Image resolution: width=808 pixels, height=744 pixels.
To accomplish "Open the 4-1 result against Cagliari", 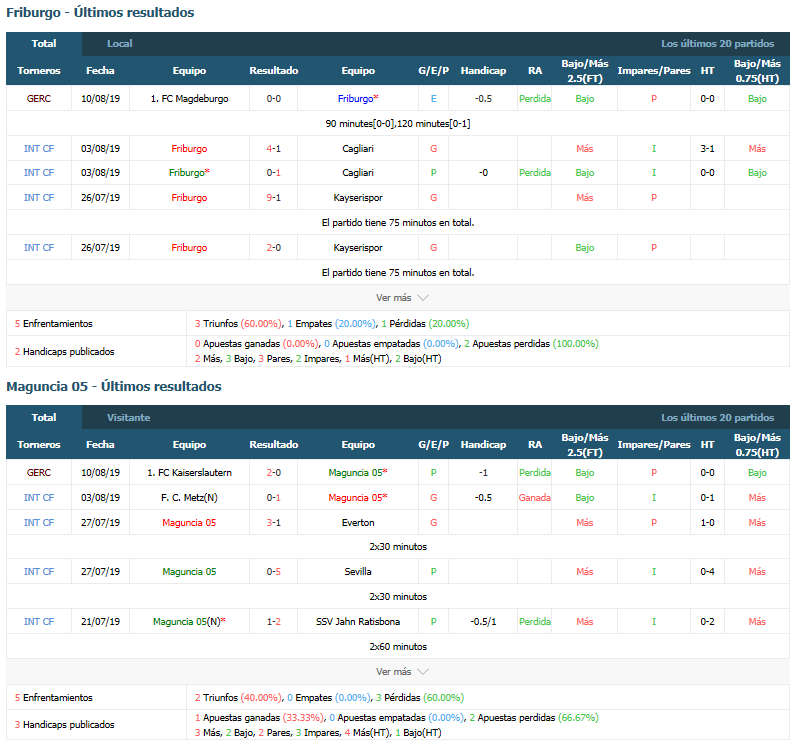I will [x=274, y=148].
